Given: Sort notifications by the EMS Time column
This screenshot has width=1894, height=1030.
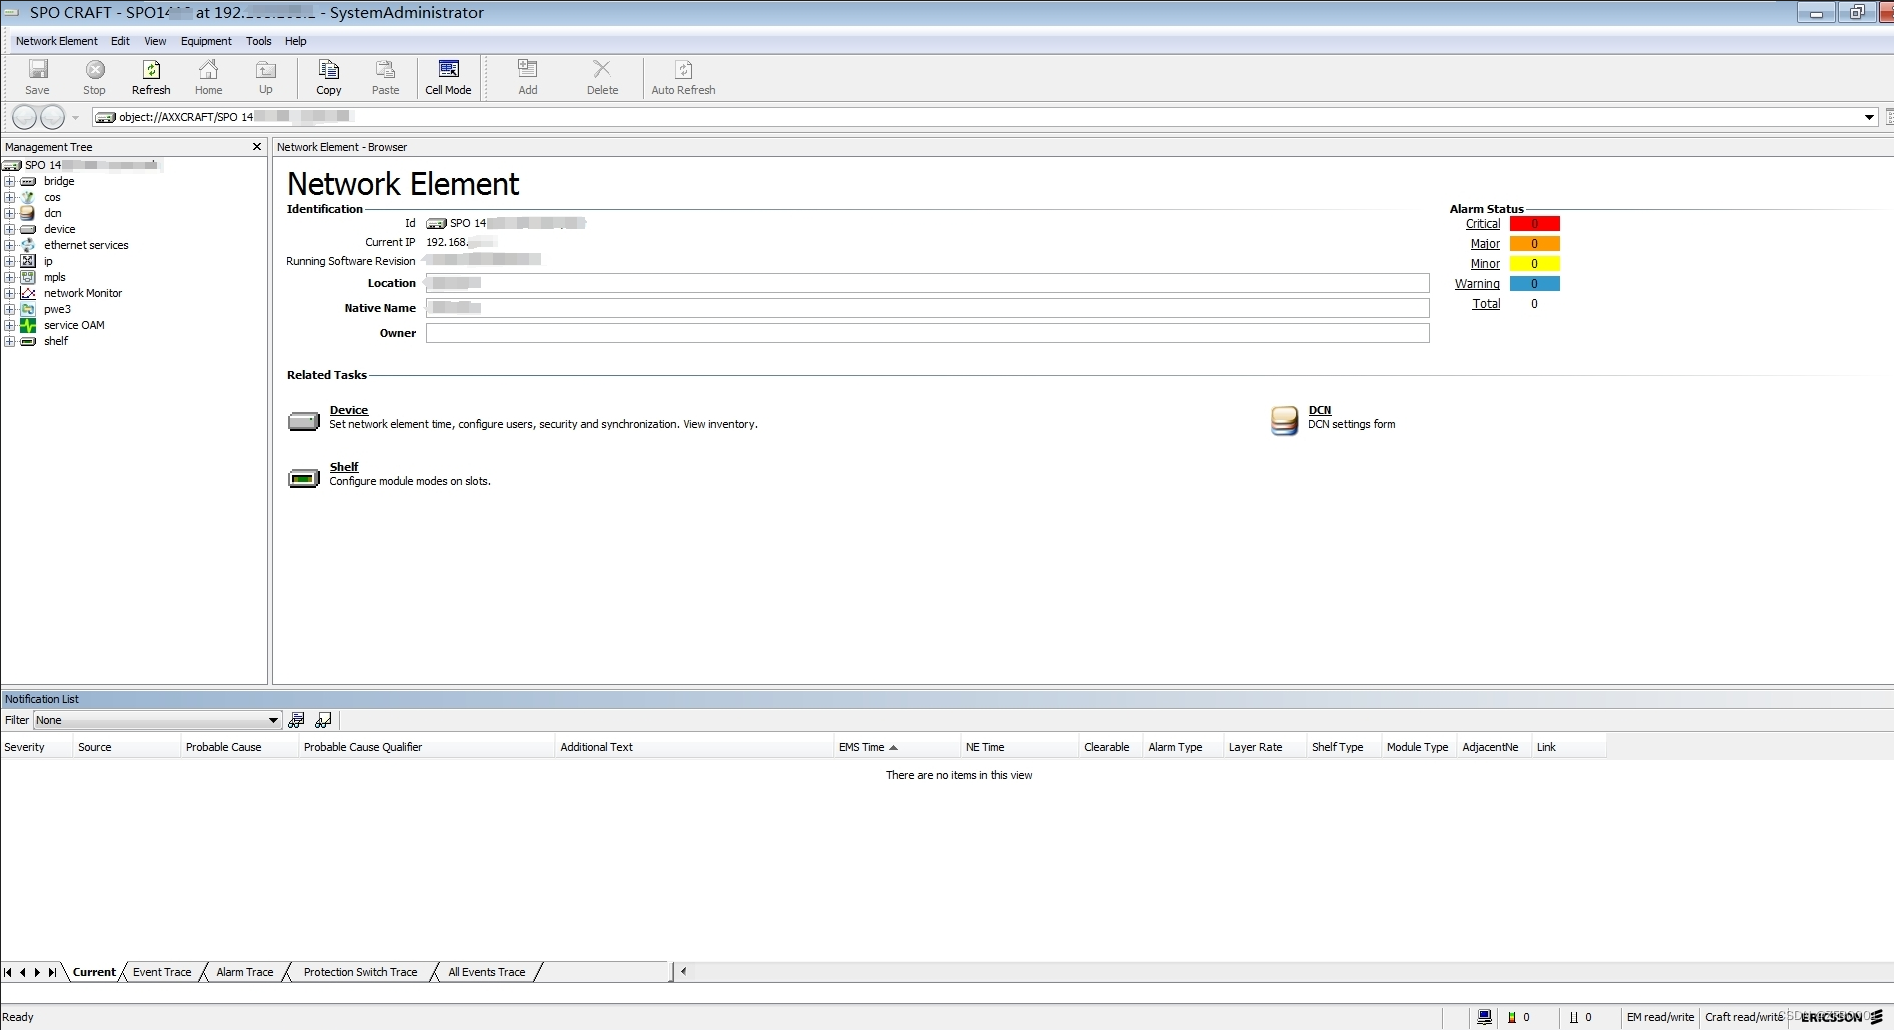Looking at the screenshot, I should point(896,747).
